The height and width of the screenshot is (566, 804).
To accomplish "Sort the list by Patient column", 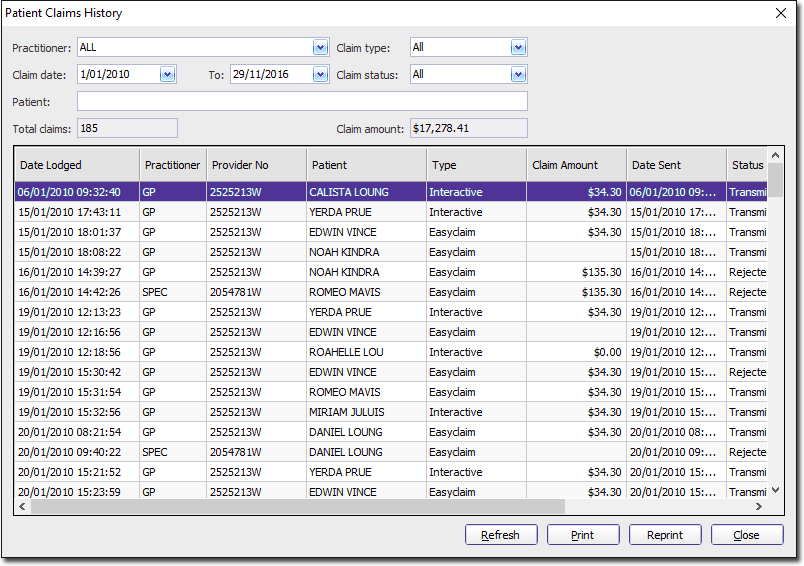I will coord(365,165).
